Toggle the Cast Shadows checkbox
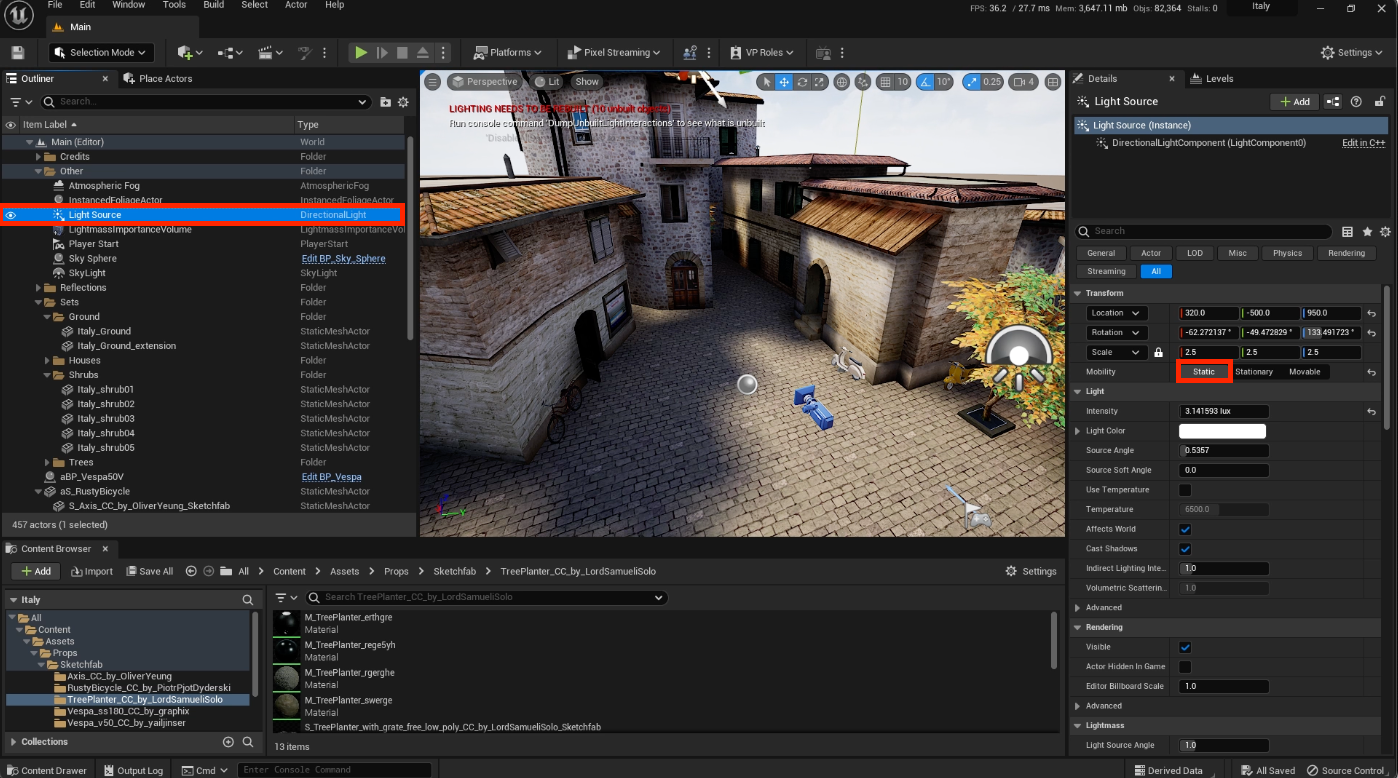This screenshot has width=1398, height=778. [x=1185, y=549]
